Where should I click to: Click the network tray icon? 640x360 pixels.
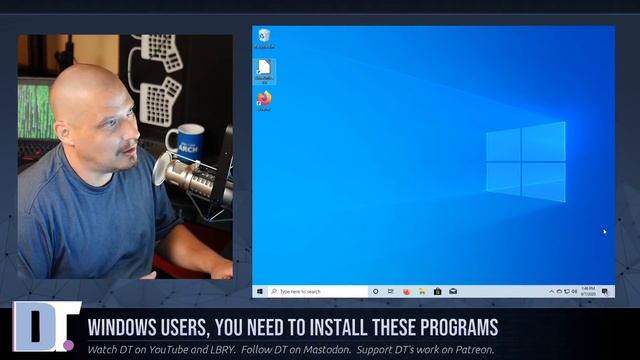(567, 291)
